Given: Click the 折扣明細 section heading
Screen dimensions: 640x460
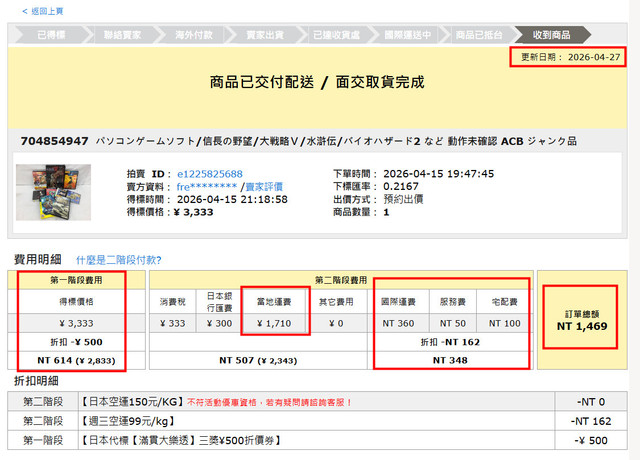Looking at the screenshot, I should point(37,381).
